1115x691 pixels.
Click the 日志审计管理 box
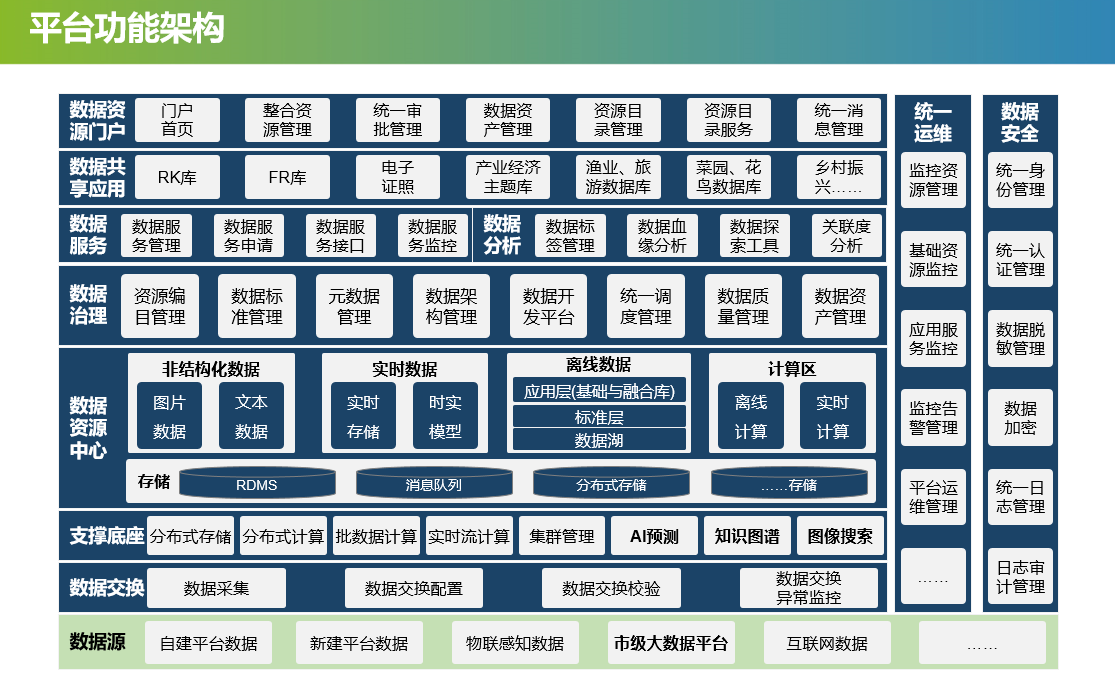coord(1020,577)
